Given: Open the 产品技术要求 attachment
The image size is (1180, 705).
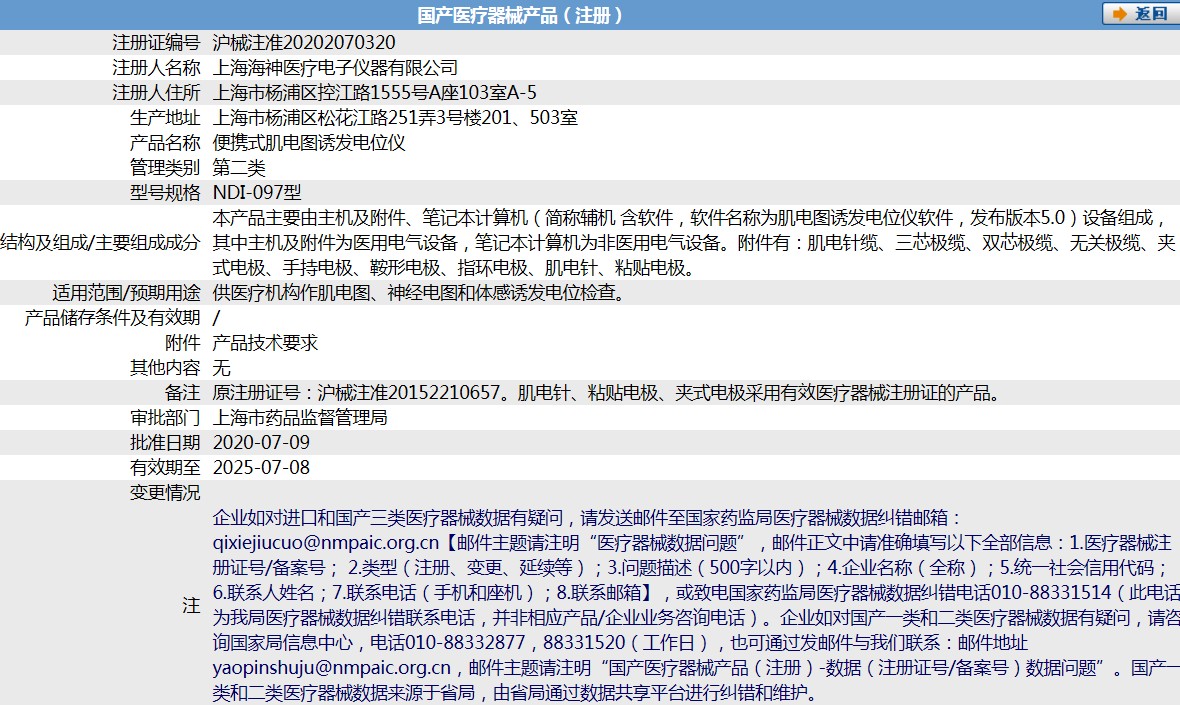Looking at the screenshot, I should click(x=266, y=342).
